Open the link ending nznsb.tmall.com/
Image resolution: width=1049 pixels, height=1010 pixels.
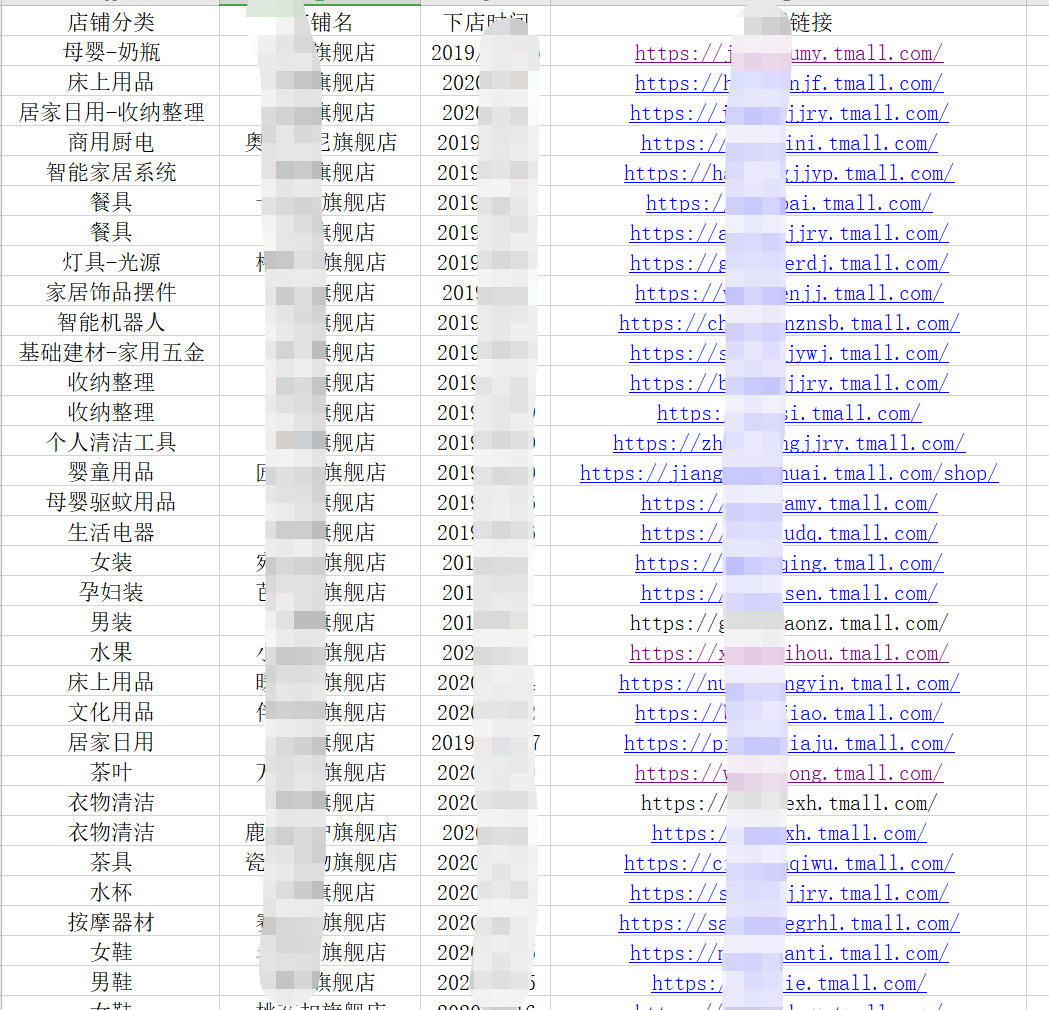click(789, 322)
